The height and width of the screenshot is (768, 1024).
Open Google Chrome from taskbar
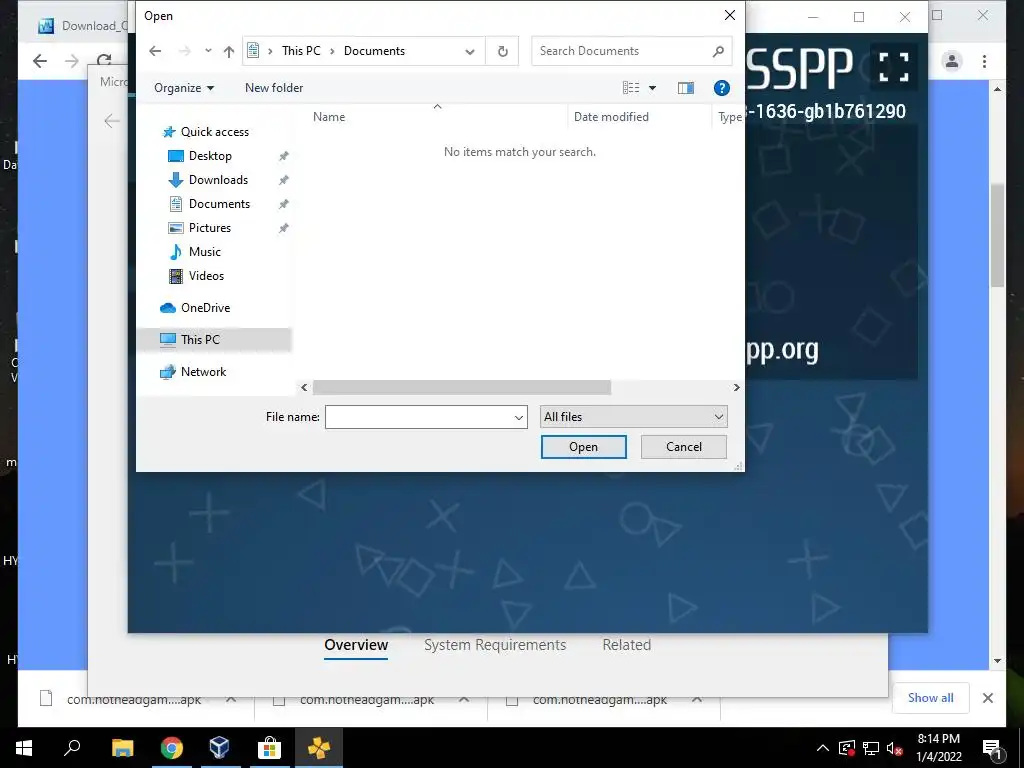(x=172, y=748)
